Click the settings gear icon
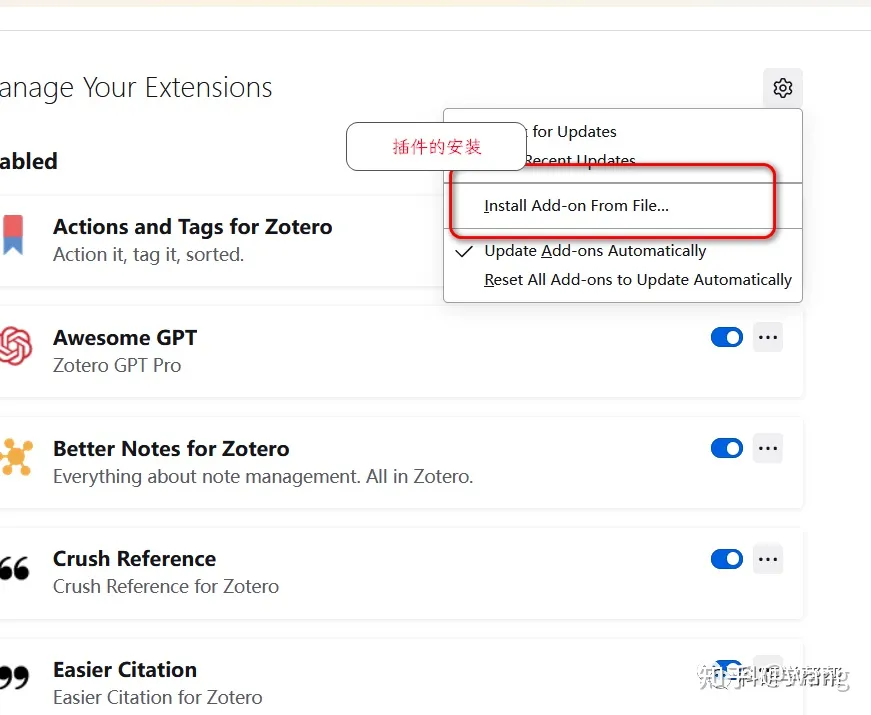 coord(783,87)
